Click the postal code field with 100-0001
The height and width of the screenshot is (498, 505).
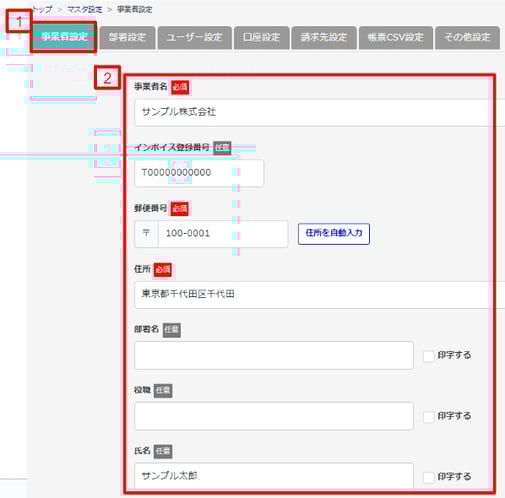point(223,234)
